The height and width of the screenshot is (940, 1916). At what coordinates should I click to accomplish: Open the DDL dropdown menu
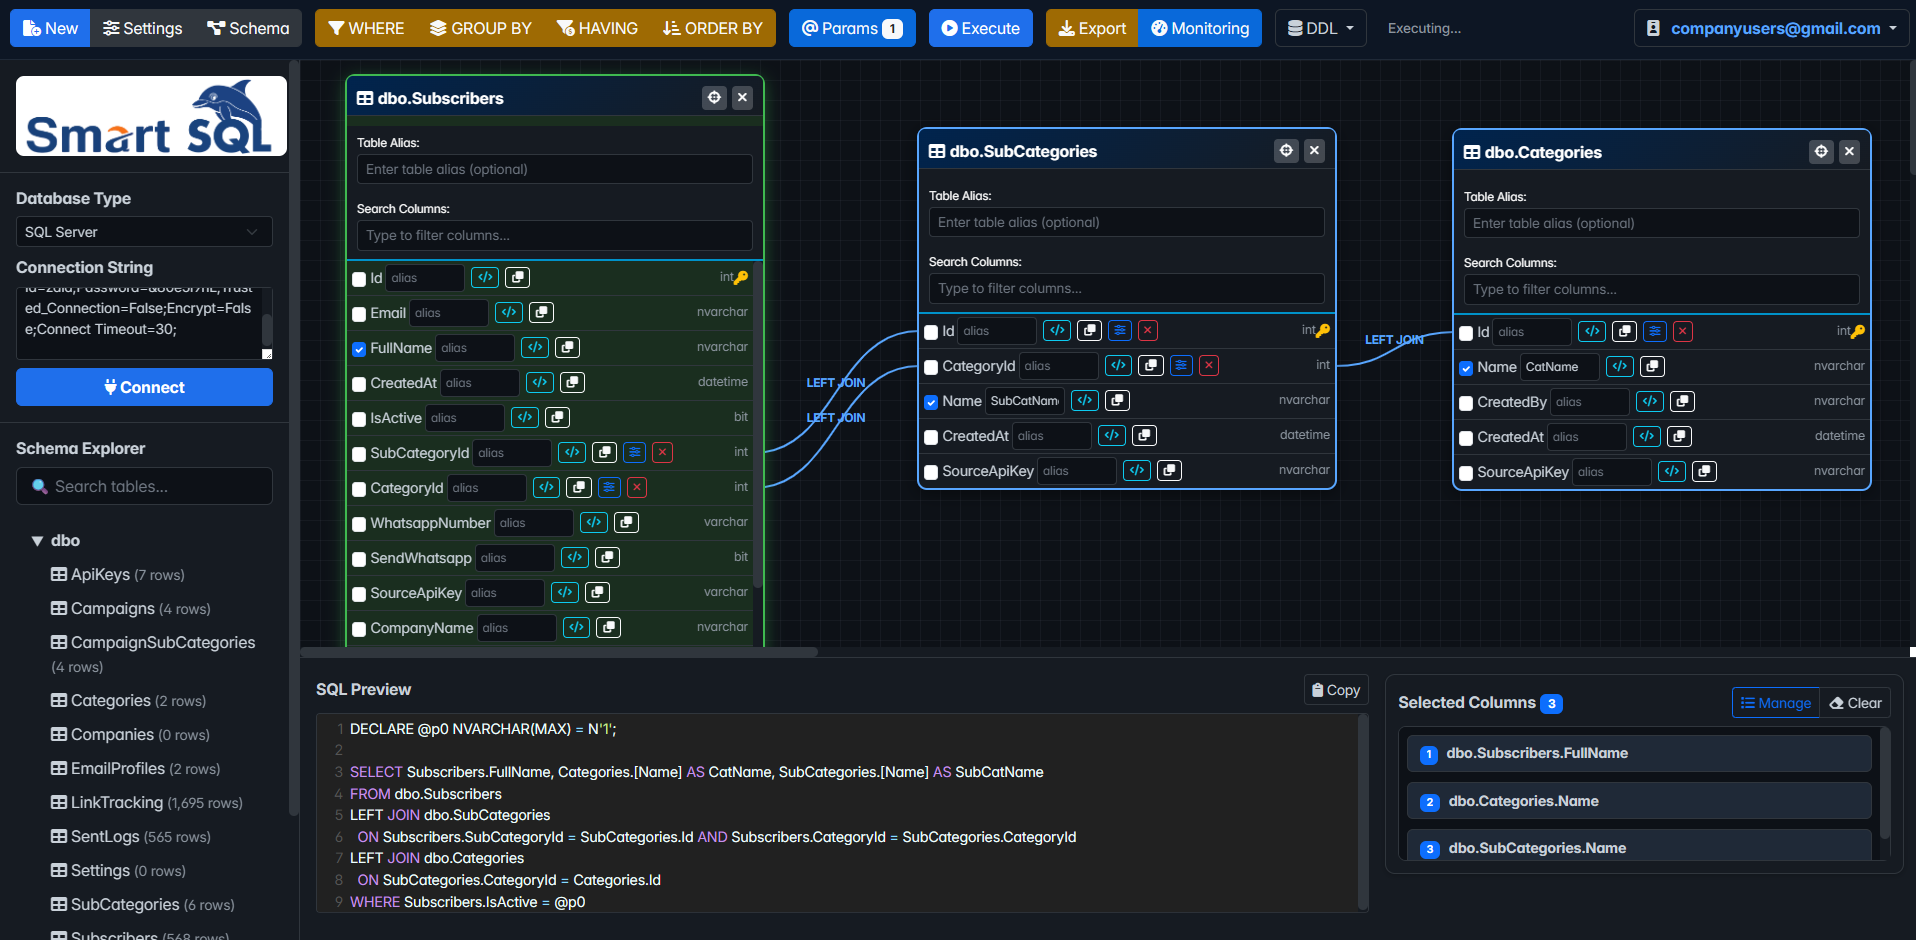click(x=1319, y=28)
